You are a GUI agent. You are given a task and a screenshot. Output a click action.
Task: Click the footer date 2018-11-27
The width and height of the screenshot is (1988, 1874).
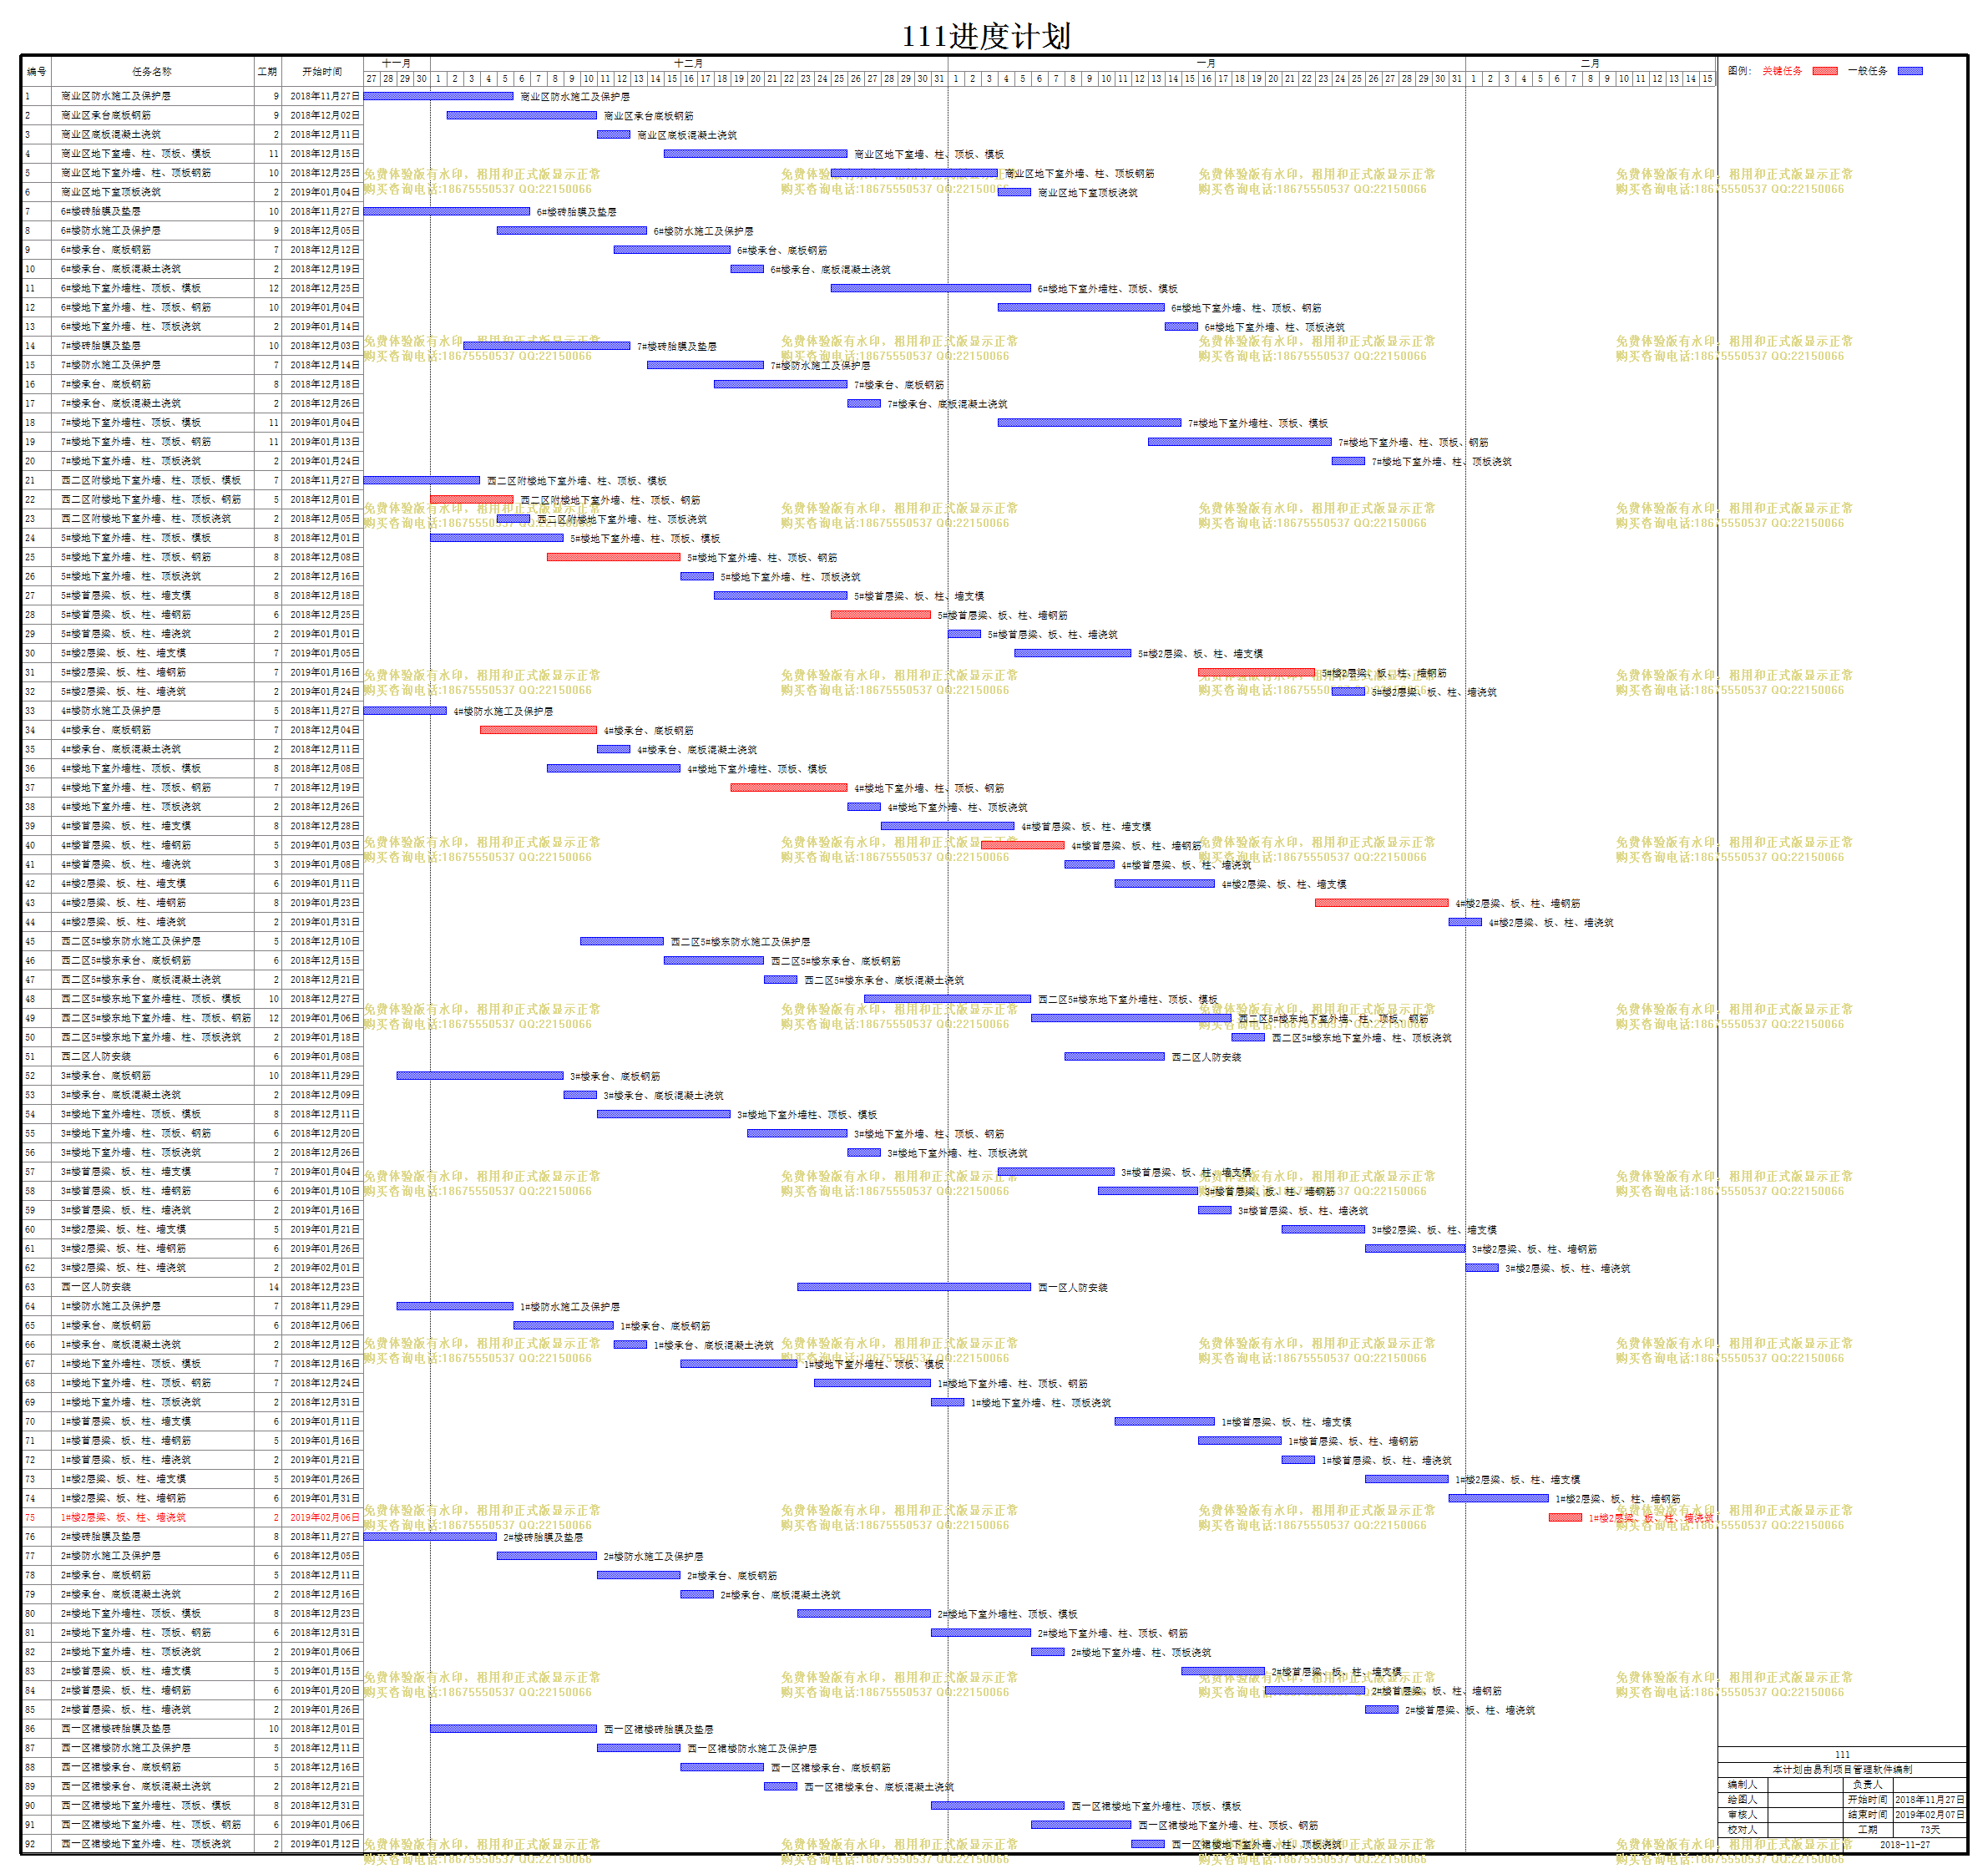1905,1845
